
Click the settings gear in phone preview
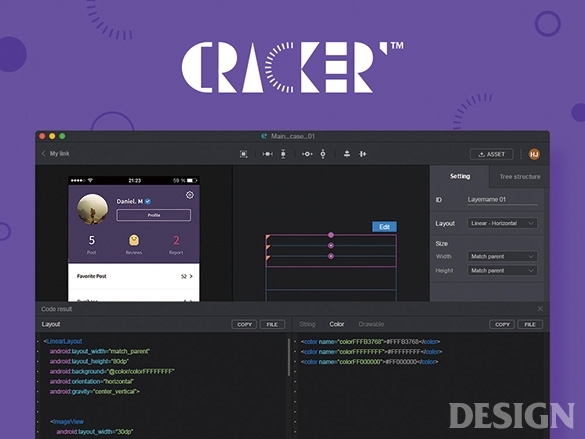point(190,195)
